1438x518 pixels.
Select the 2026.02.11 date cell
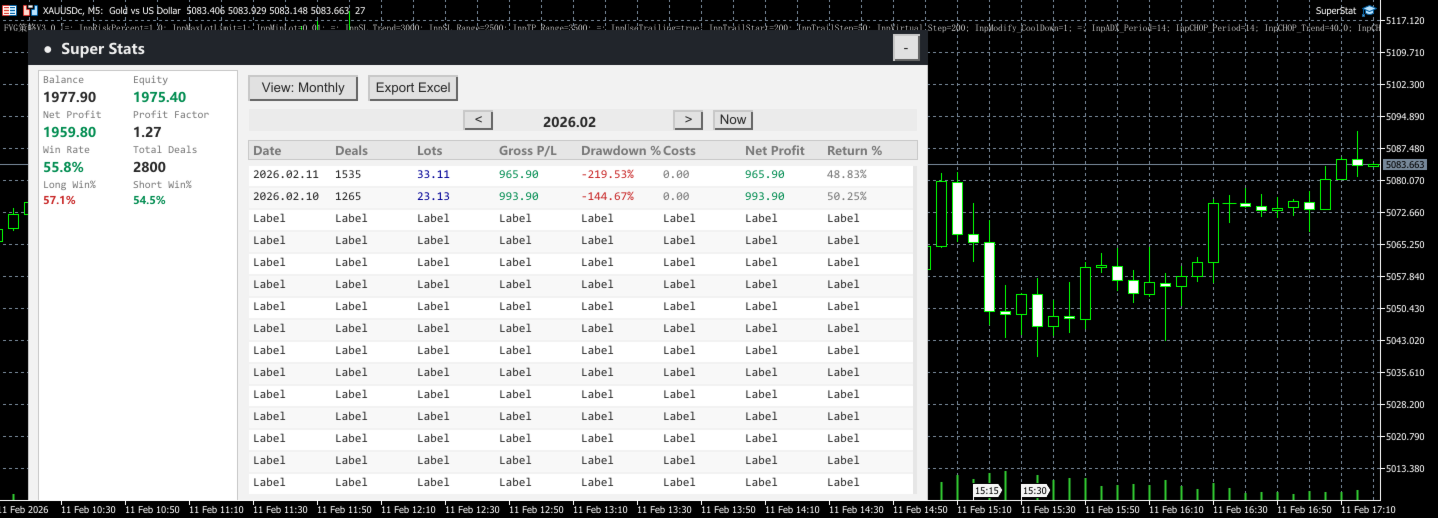286,174
